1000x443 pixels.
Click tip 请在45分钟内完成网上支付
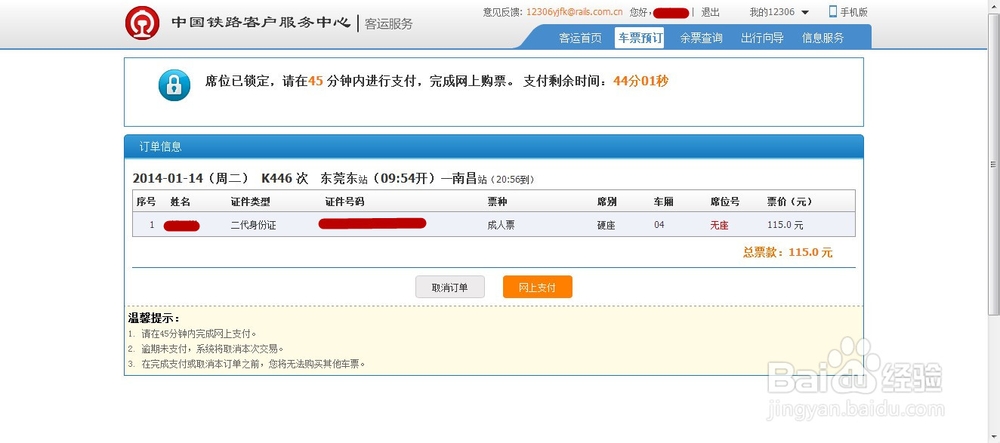click(199, 333)
